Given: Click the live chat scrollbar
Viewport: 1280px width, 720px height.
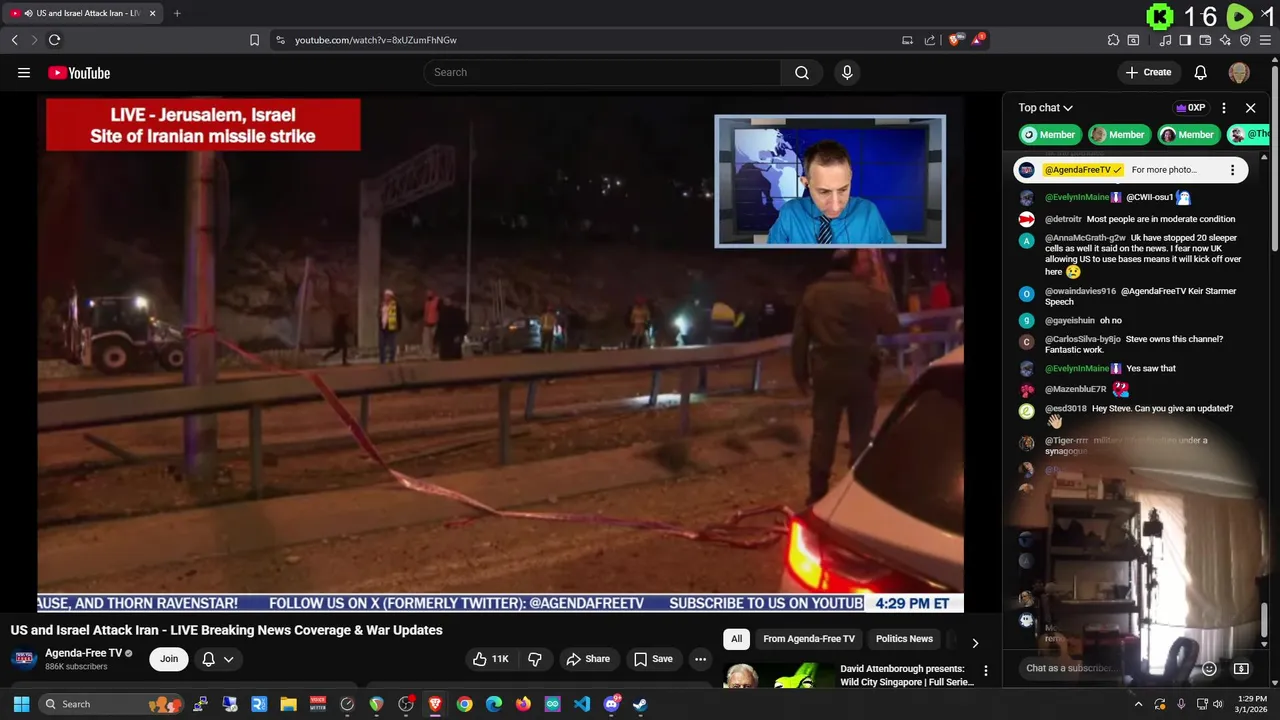Looking at the screenshot, I should click(1266, 620).
